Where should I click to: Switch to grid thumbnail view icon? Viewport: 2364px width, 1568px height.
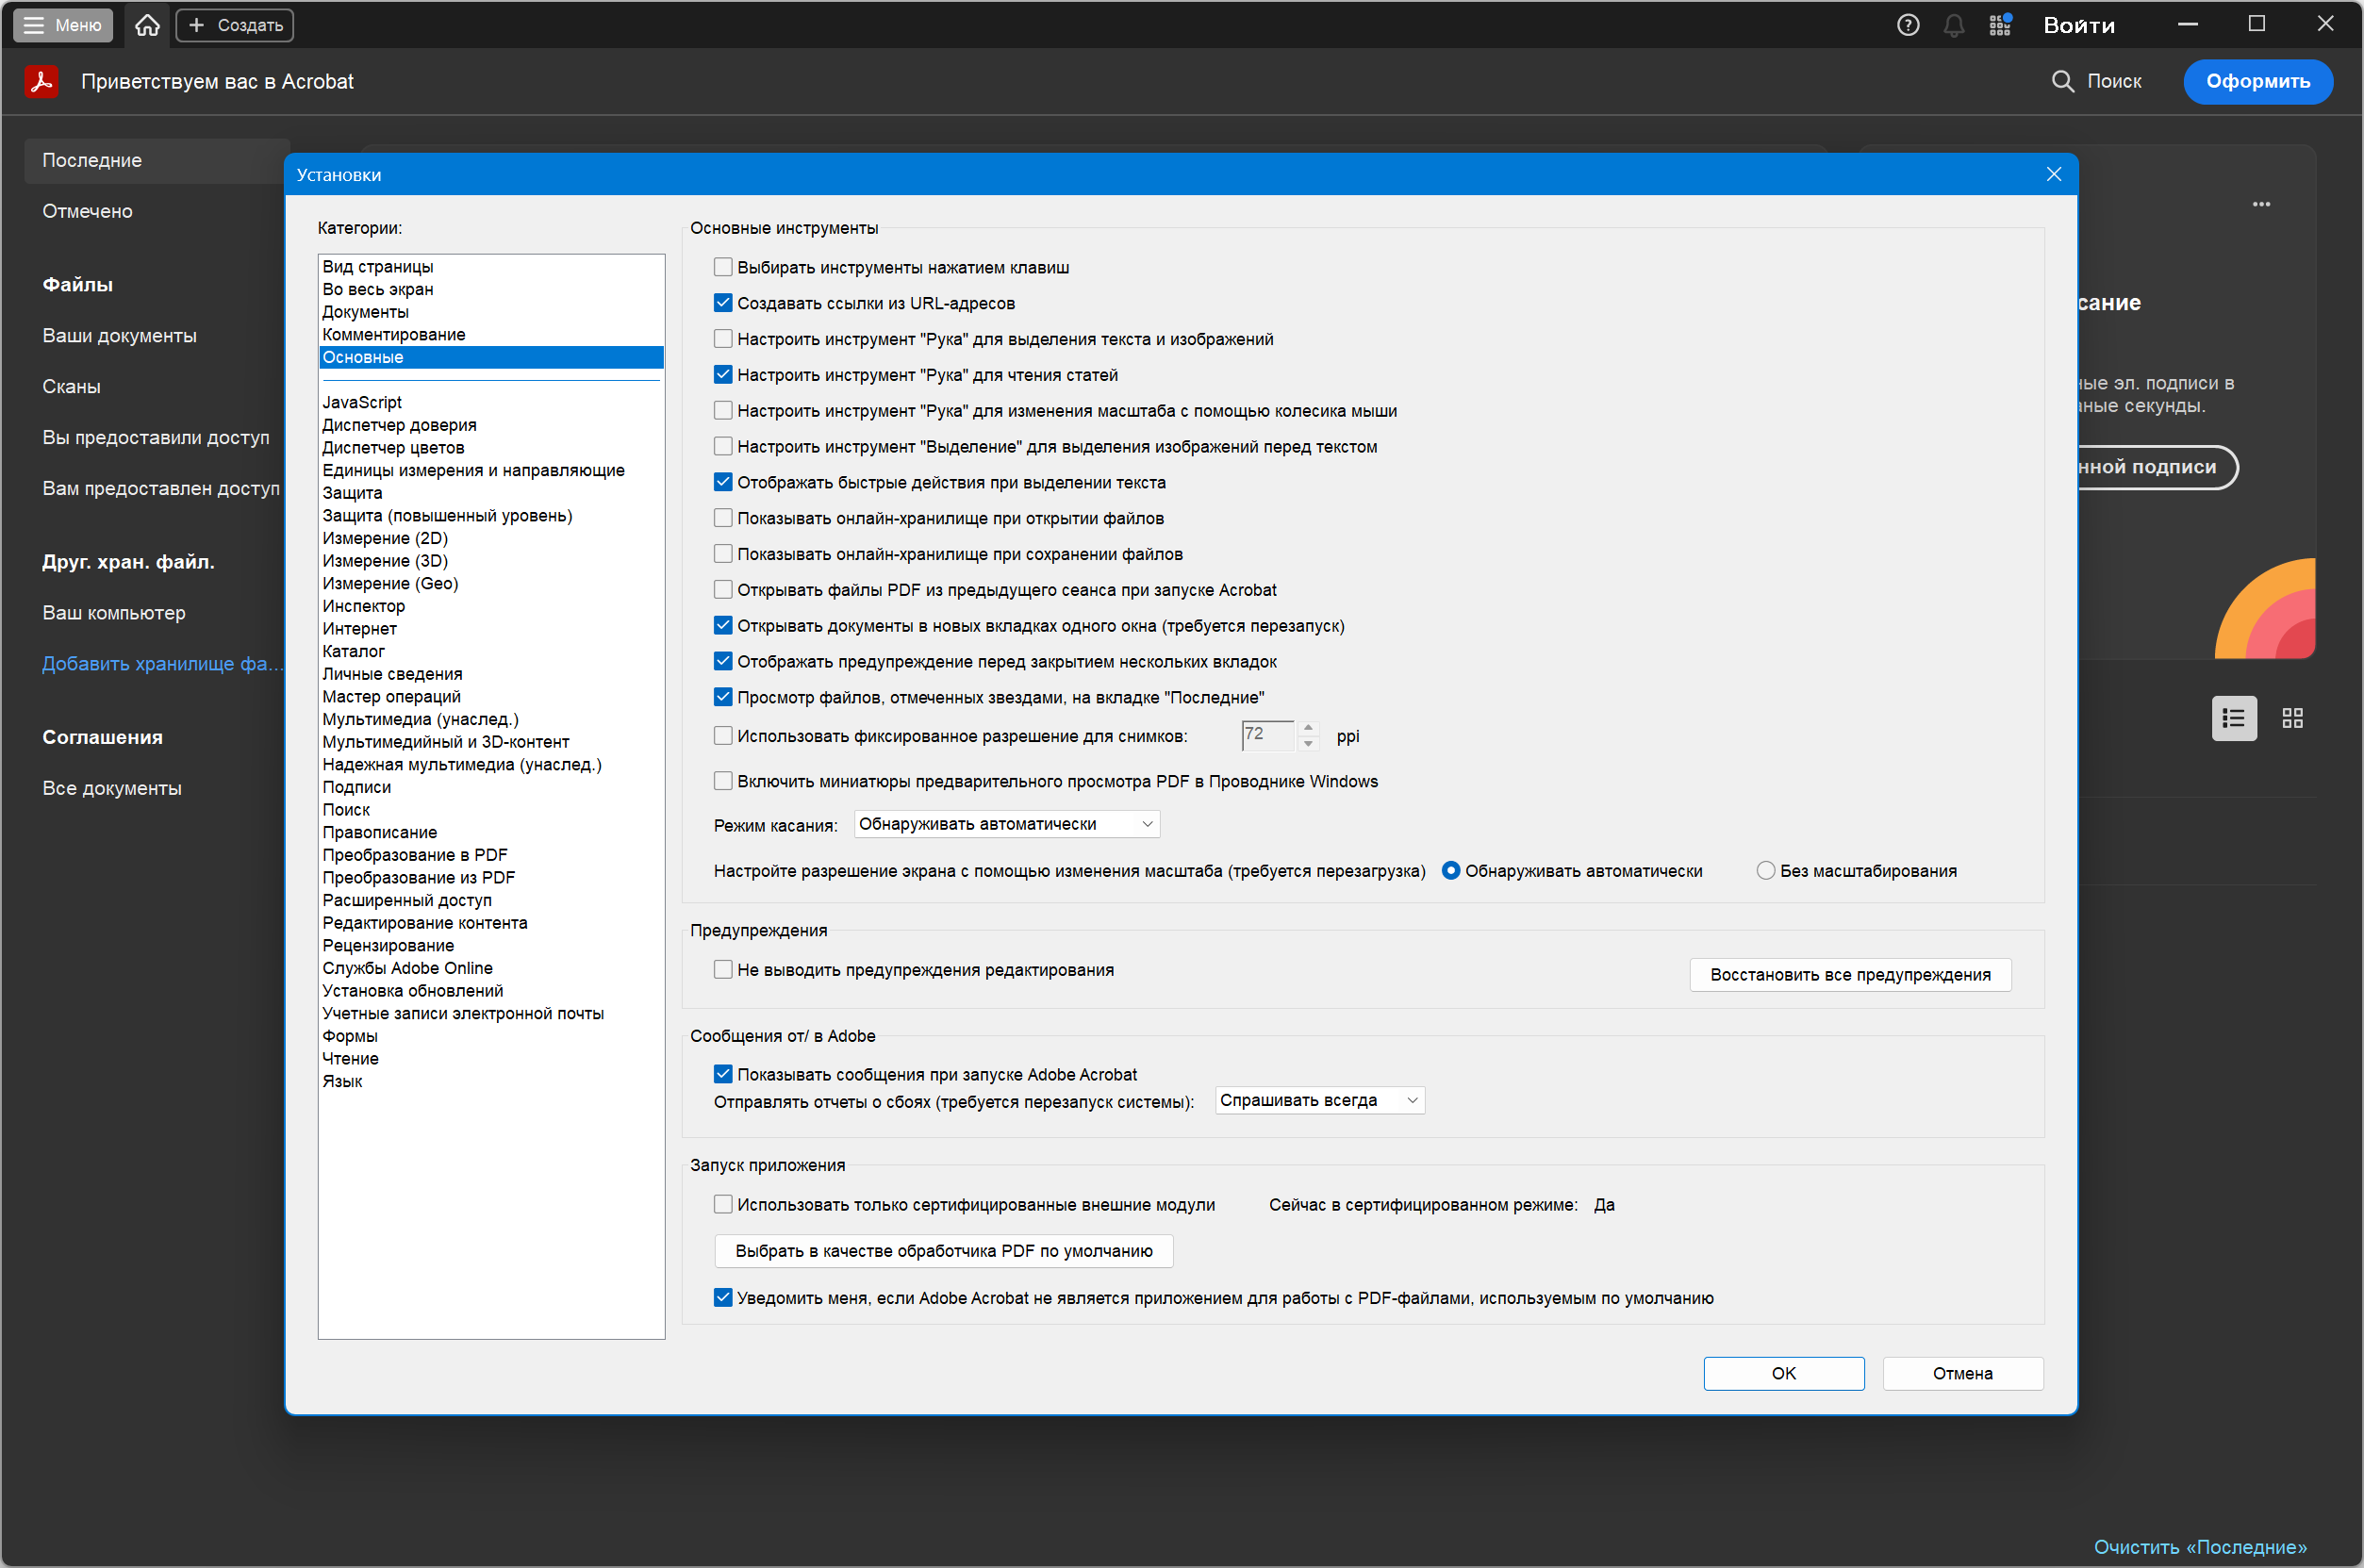point(2292,718)
